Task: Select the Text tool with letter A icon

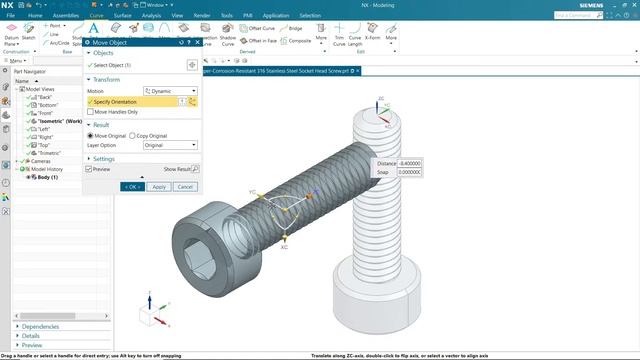Action: (x=93, y=29)
